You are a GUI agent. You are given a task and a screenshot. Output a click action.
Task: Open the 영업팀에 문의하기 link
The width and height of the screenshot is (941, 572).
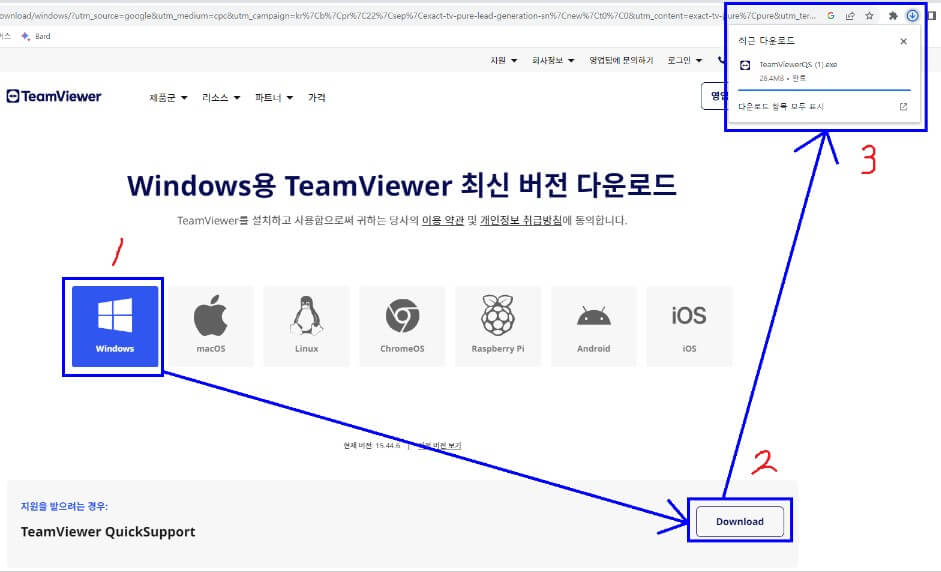click(621, 60)
